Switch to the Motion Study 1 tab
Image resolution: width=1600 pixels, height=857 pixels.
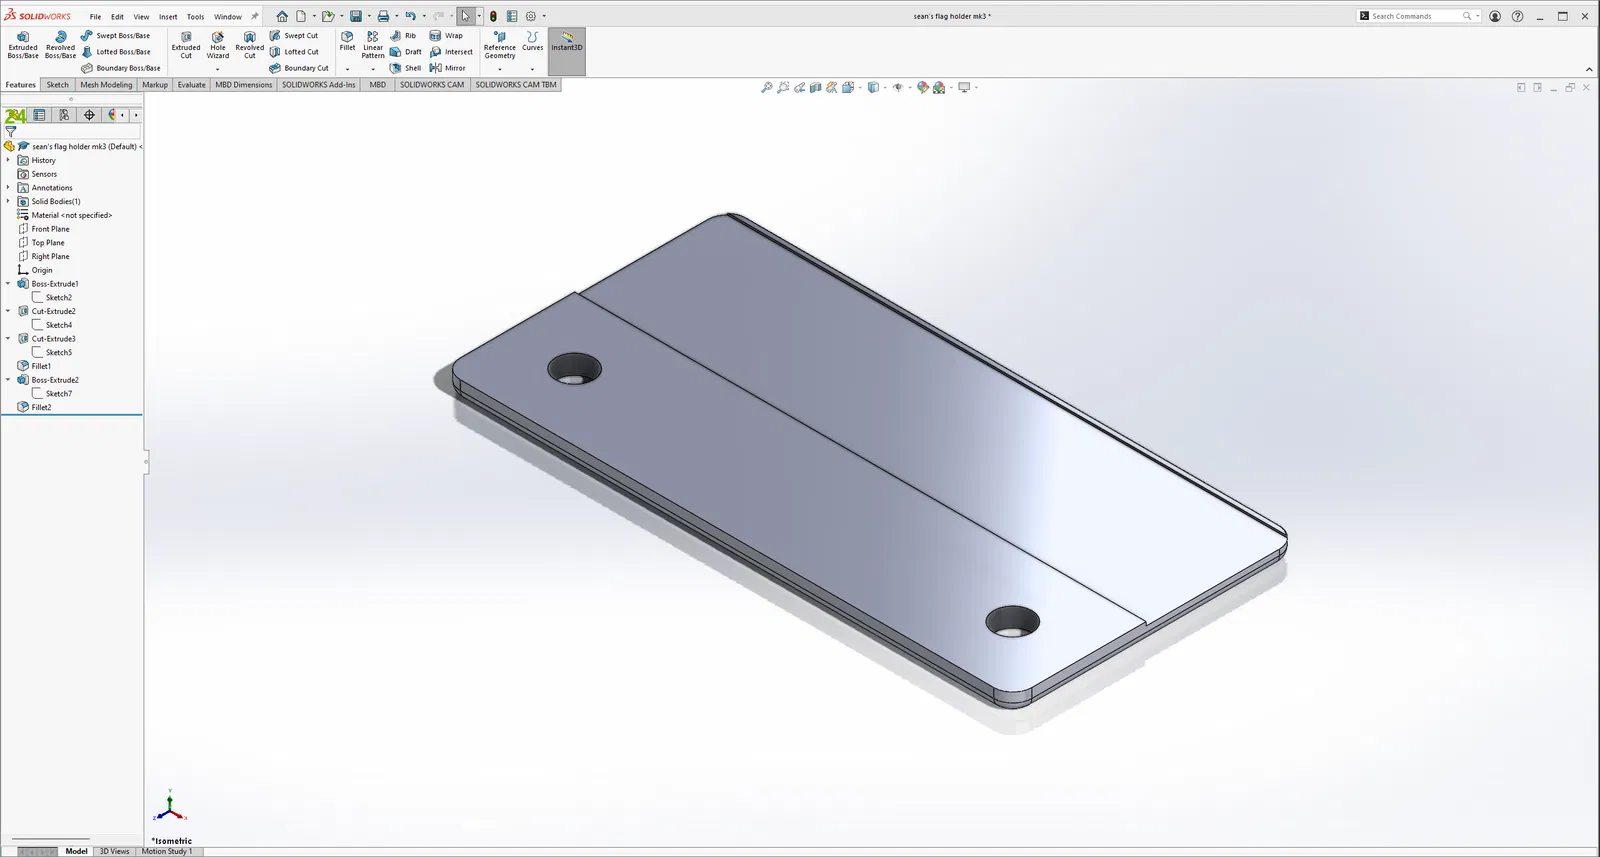click(x=167, y=851)
